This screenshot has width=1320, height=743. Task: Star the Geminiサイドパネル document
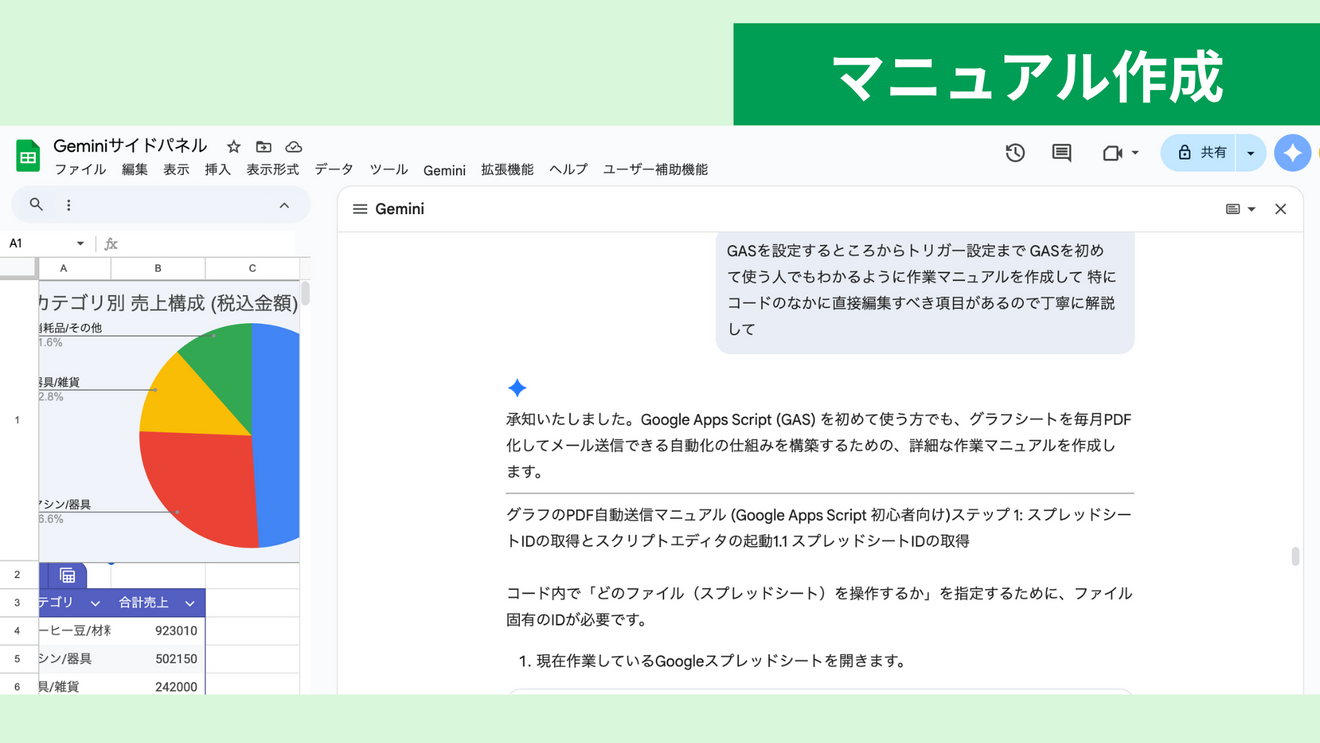point(233,147)
